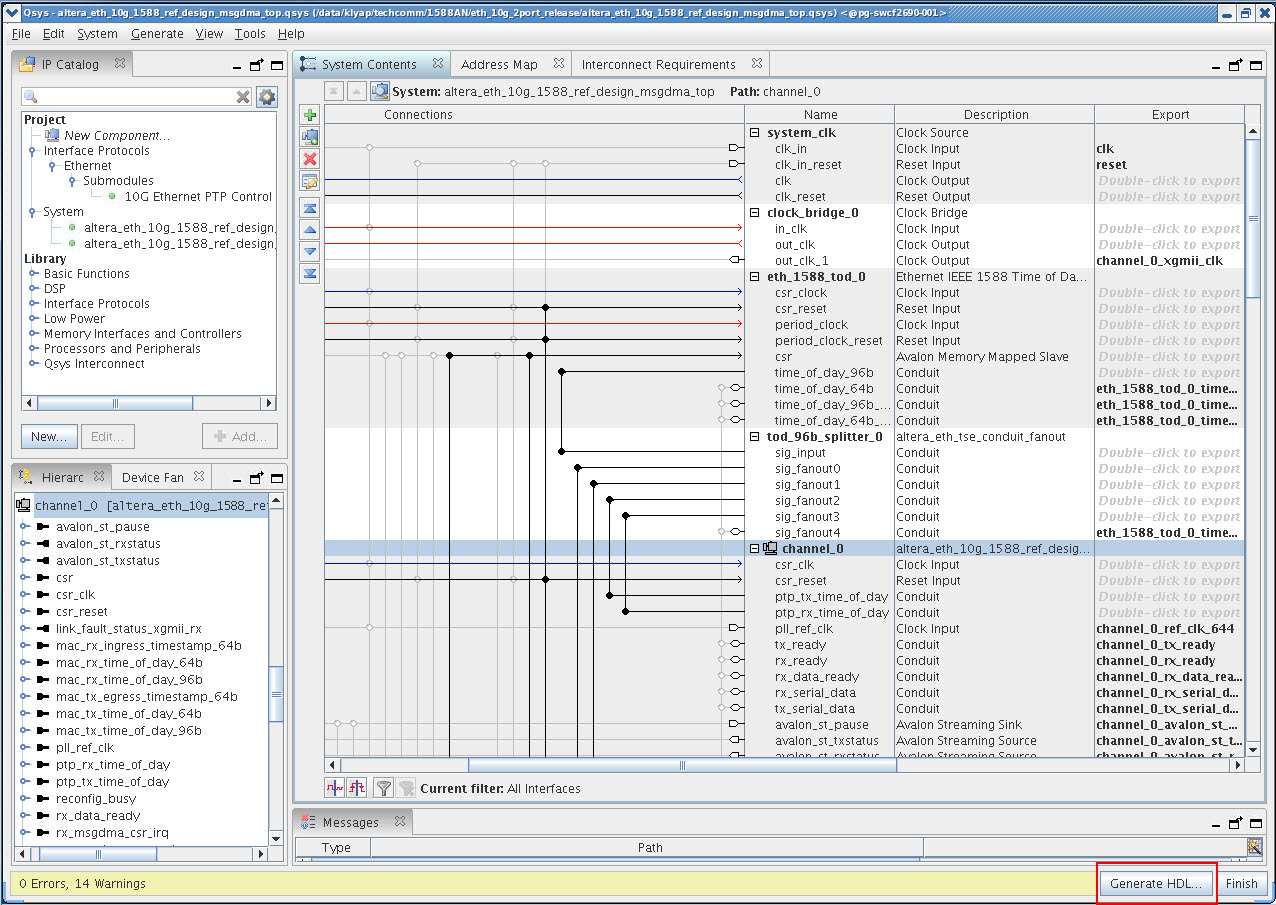
Task: Collapse the tod_96b_splitter_0 component
Action: pyautogui.click(x=755, y=437)
